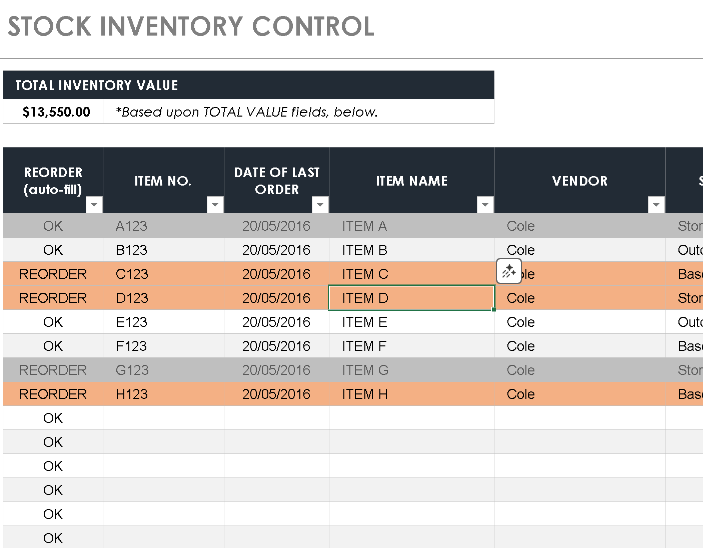Screen dimensions: 703x548
Task: Open the ITEM NO. filter dropdown
Action: (x=215, y=204)
